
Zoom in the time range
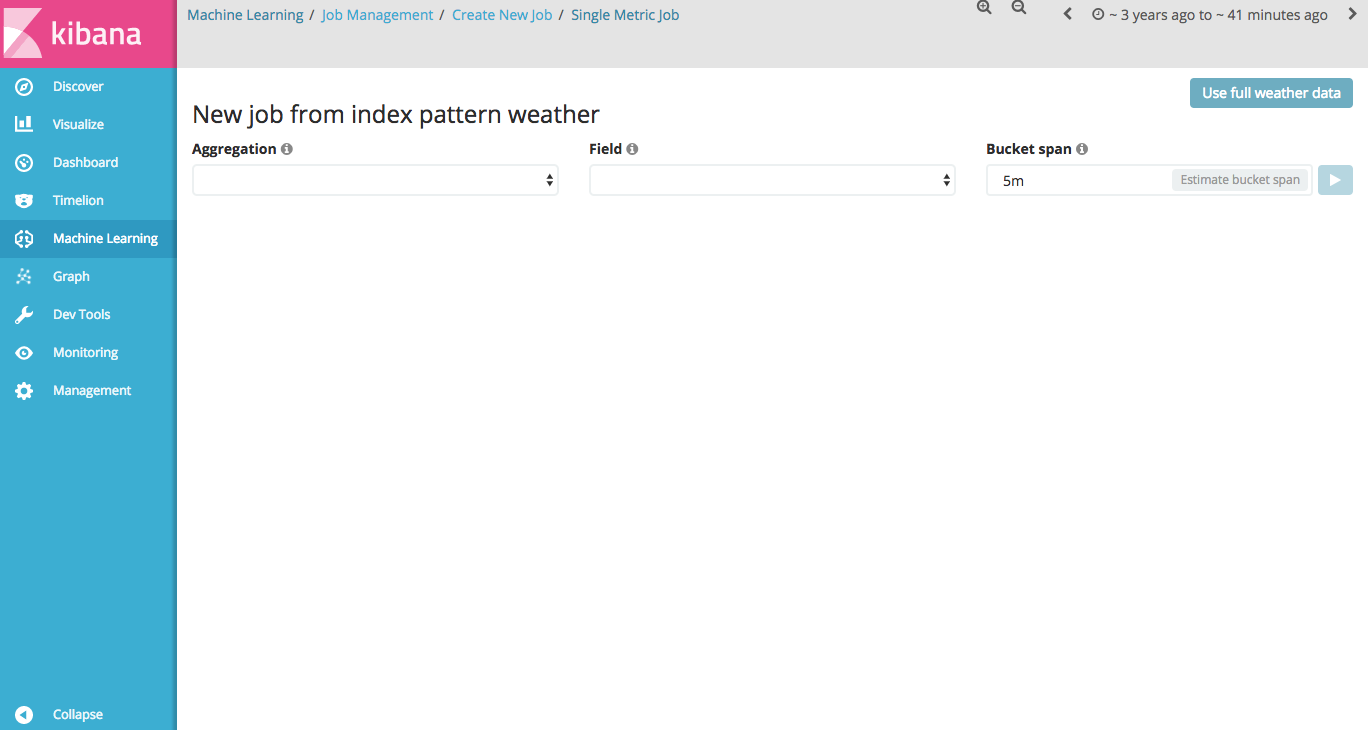tap(984, 8)
